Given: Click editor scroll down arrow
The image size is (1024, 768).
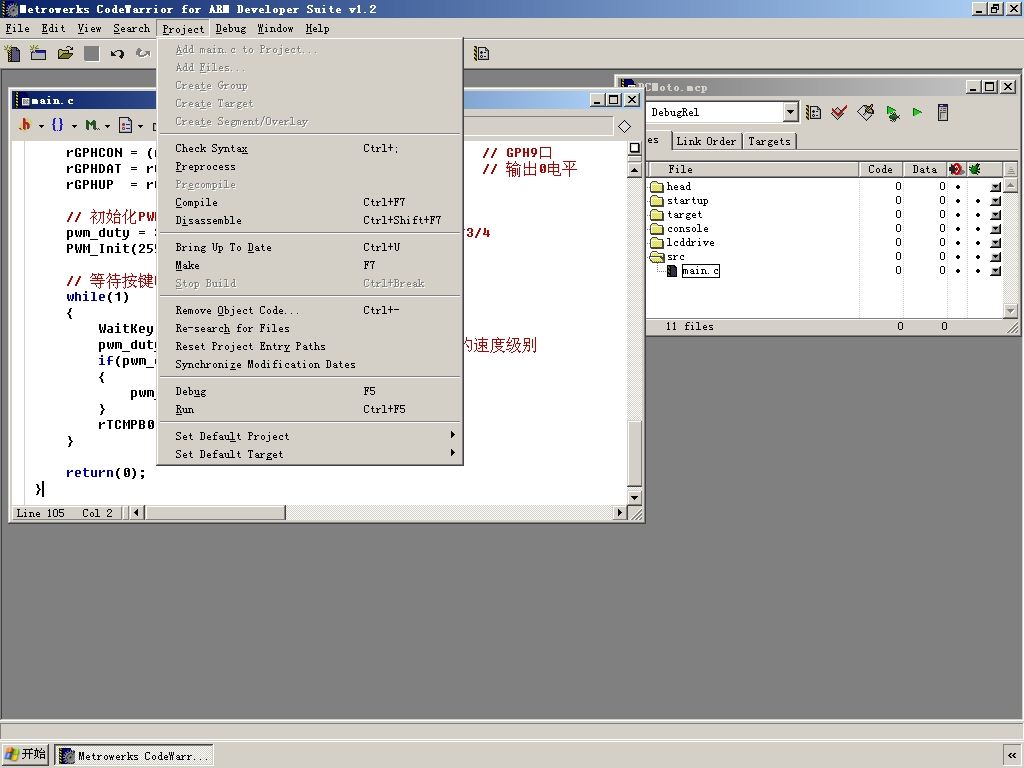Looking at the screenshot, I should pos(634,498).
